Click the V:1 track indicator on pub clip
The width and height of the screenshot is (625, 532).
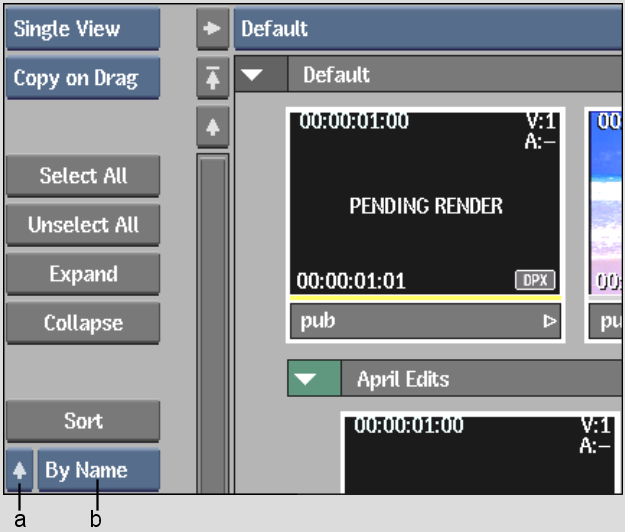pyautogui.click(x=541, y=121)
